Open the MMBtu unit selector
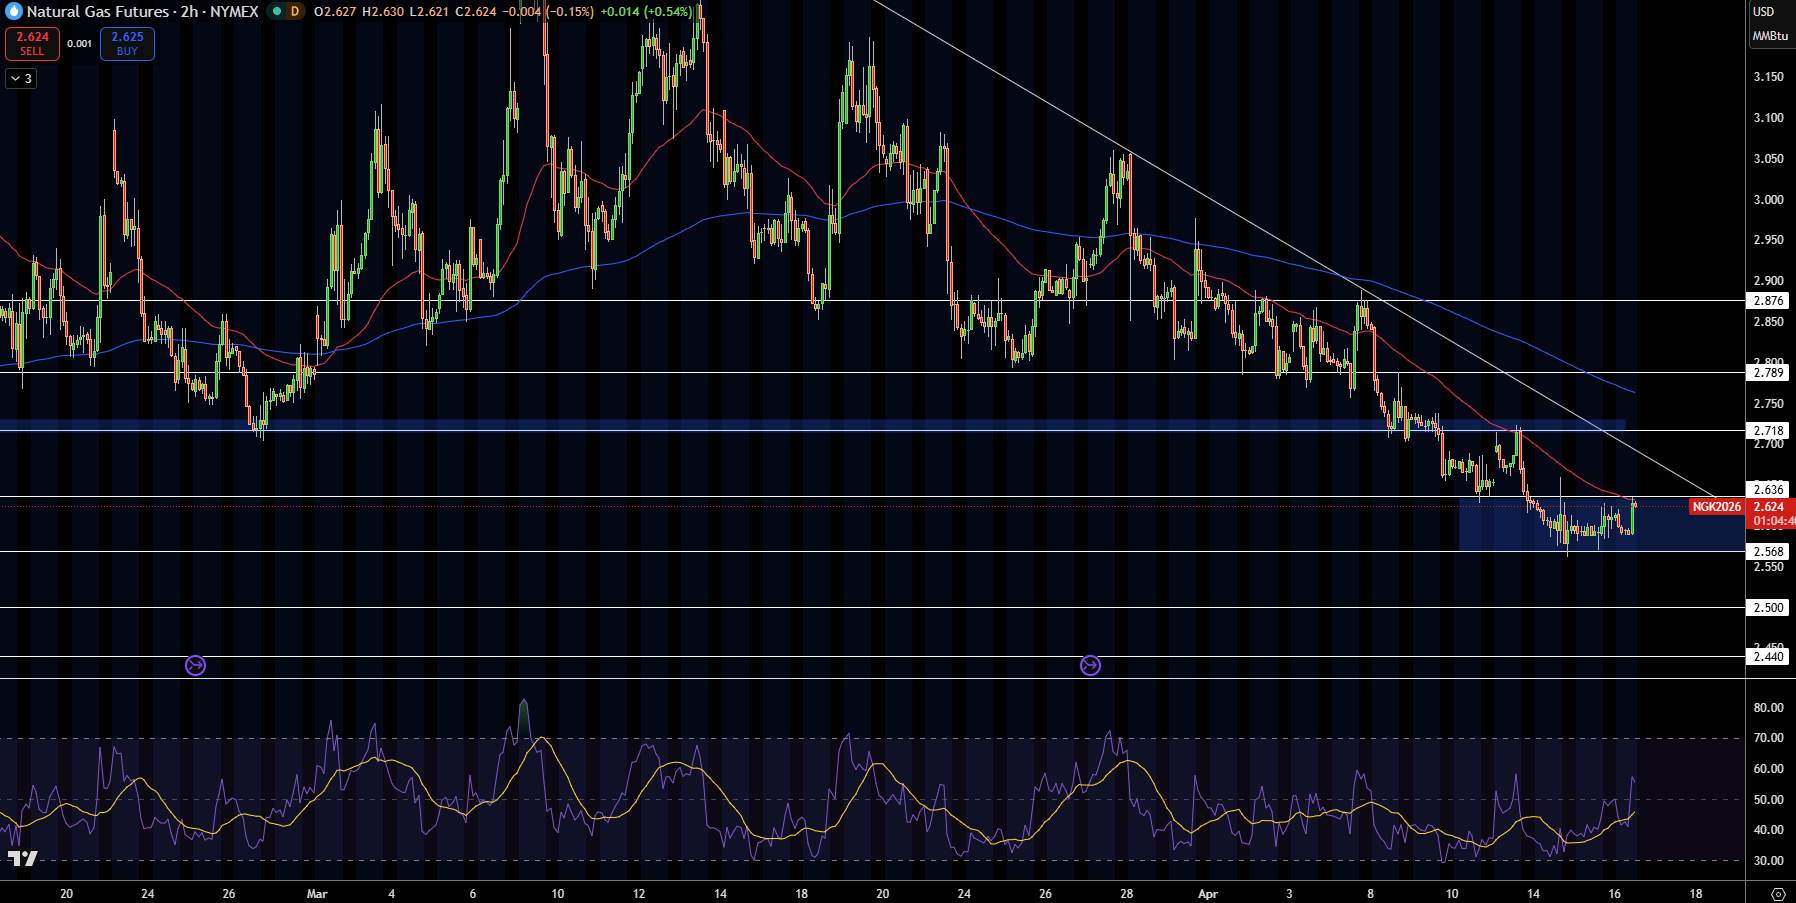1796x903 pixels. (1770, 36)
